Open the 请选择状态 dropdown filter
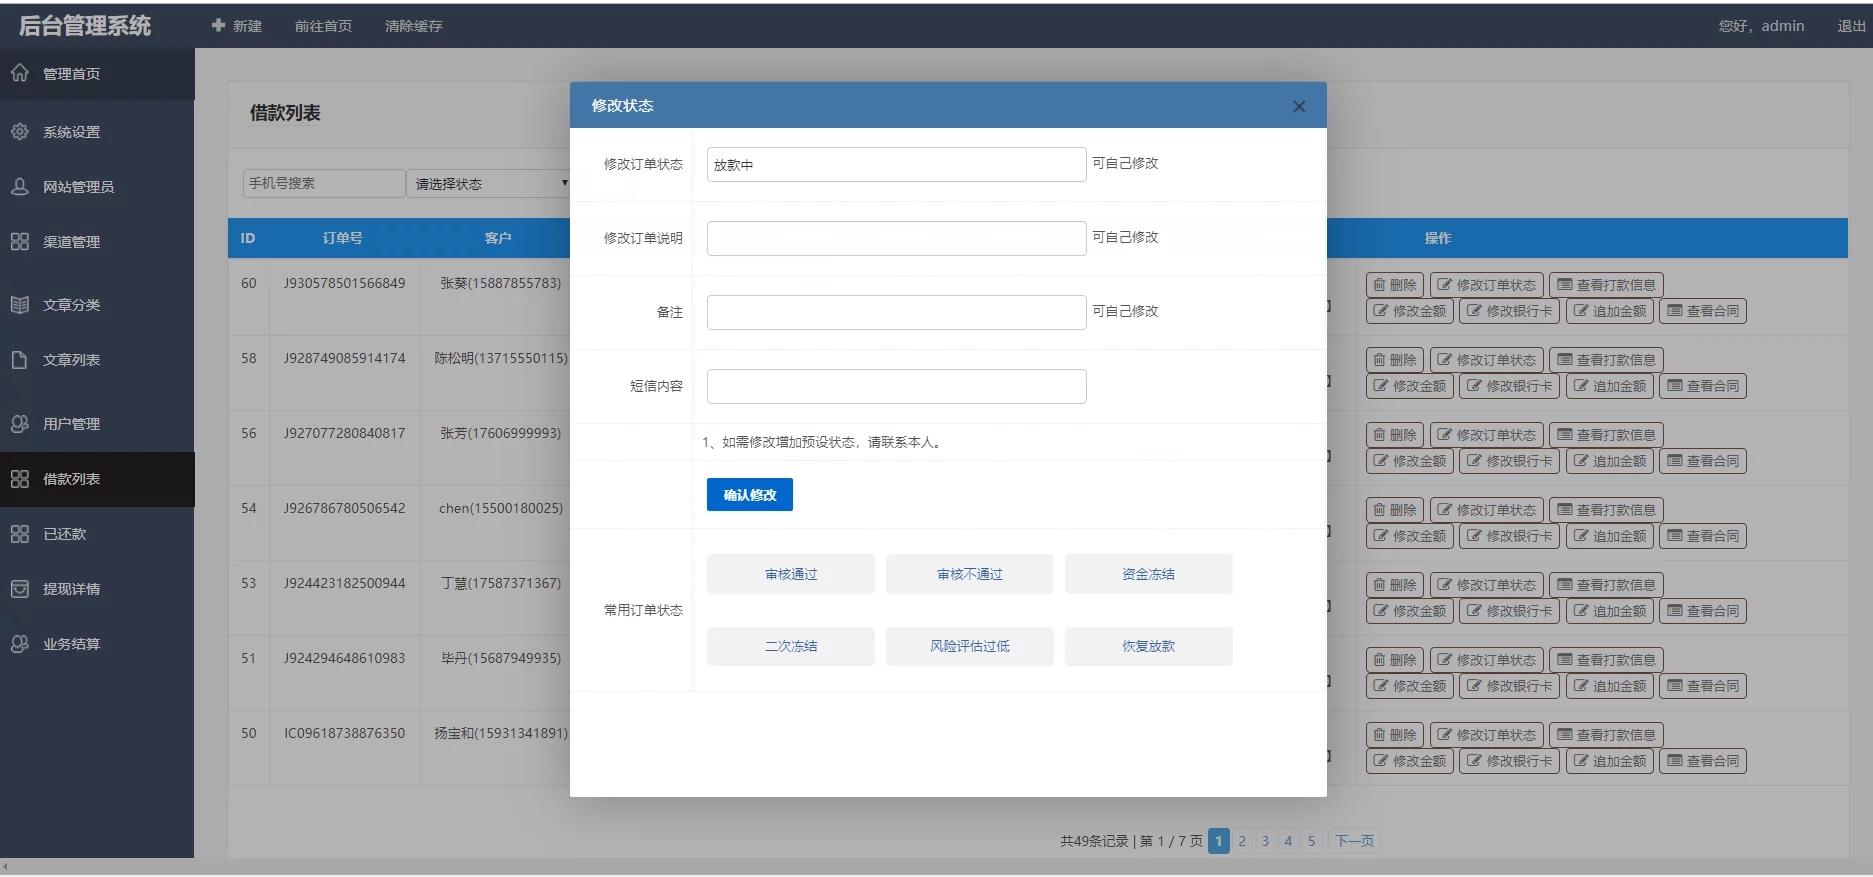Viewport: 1873px width, 877px height. pos(489,183)
